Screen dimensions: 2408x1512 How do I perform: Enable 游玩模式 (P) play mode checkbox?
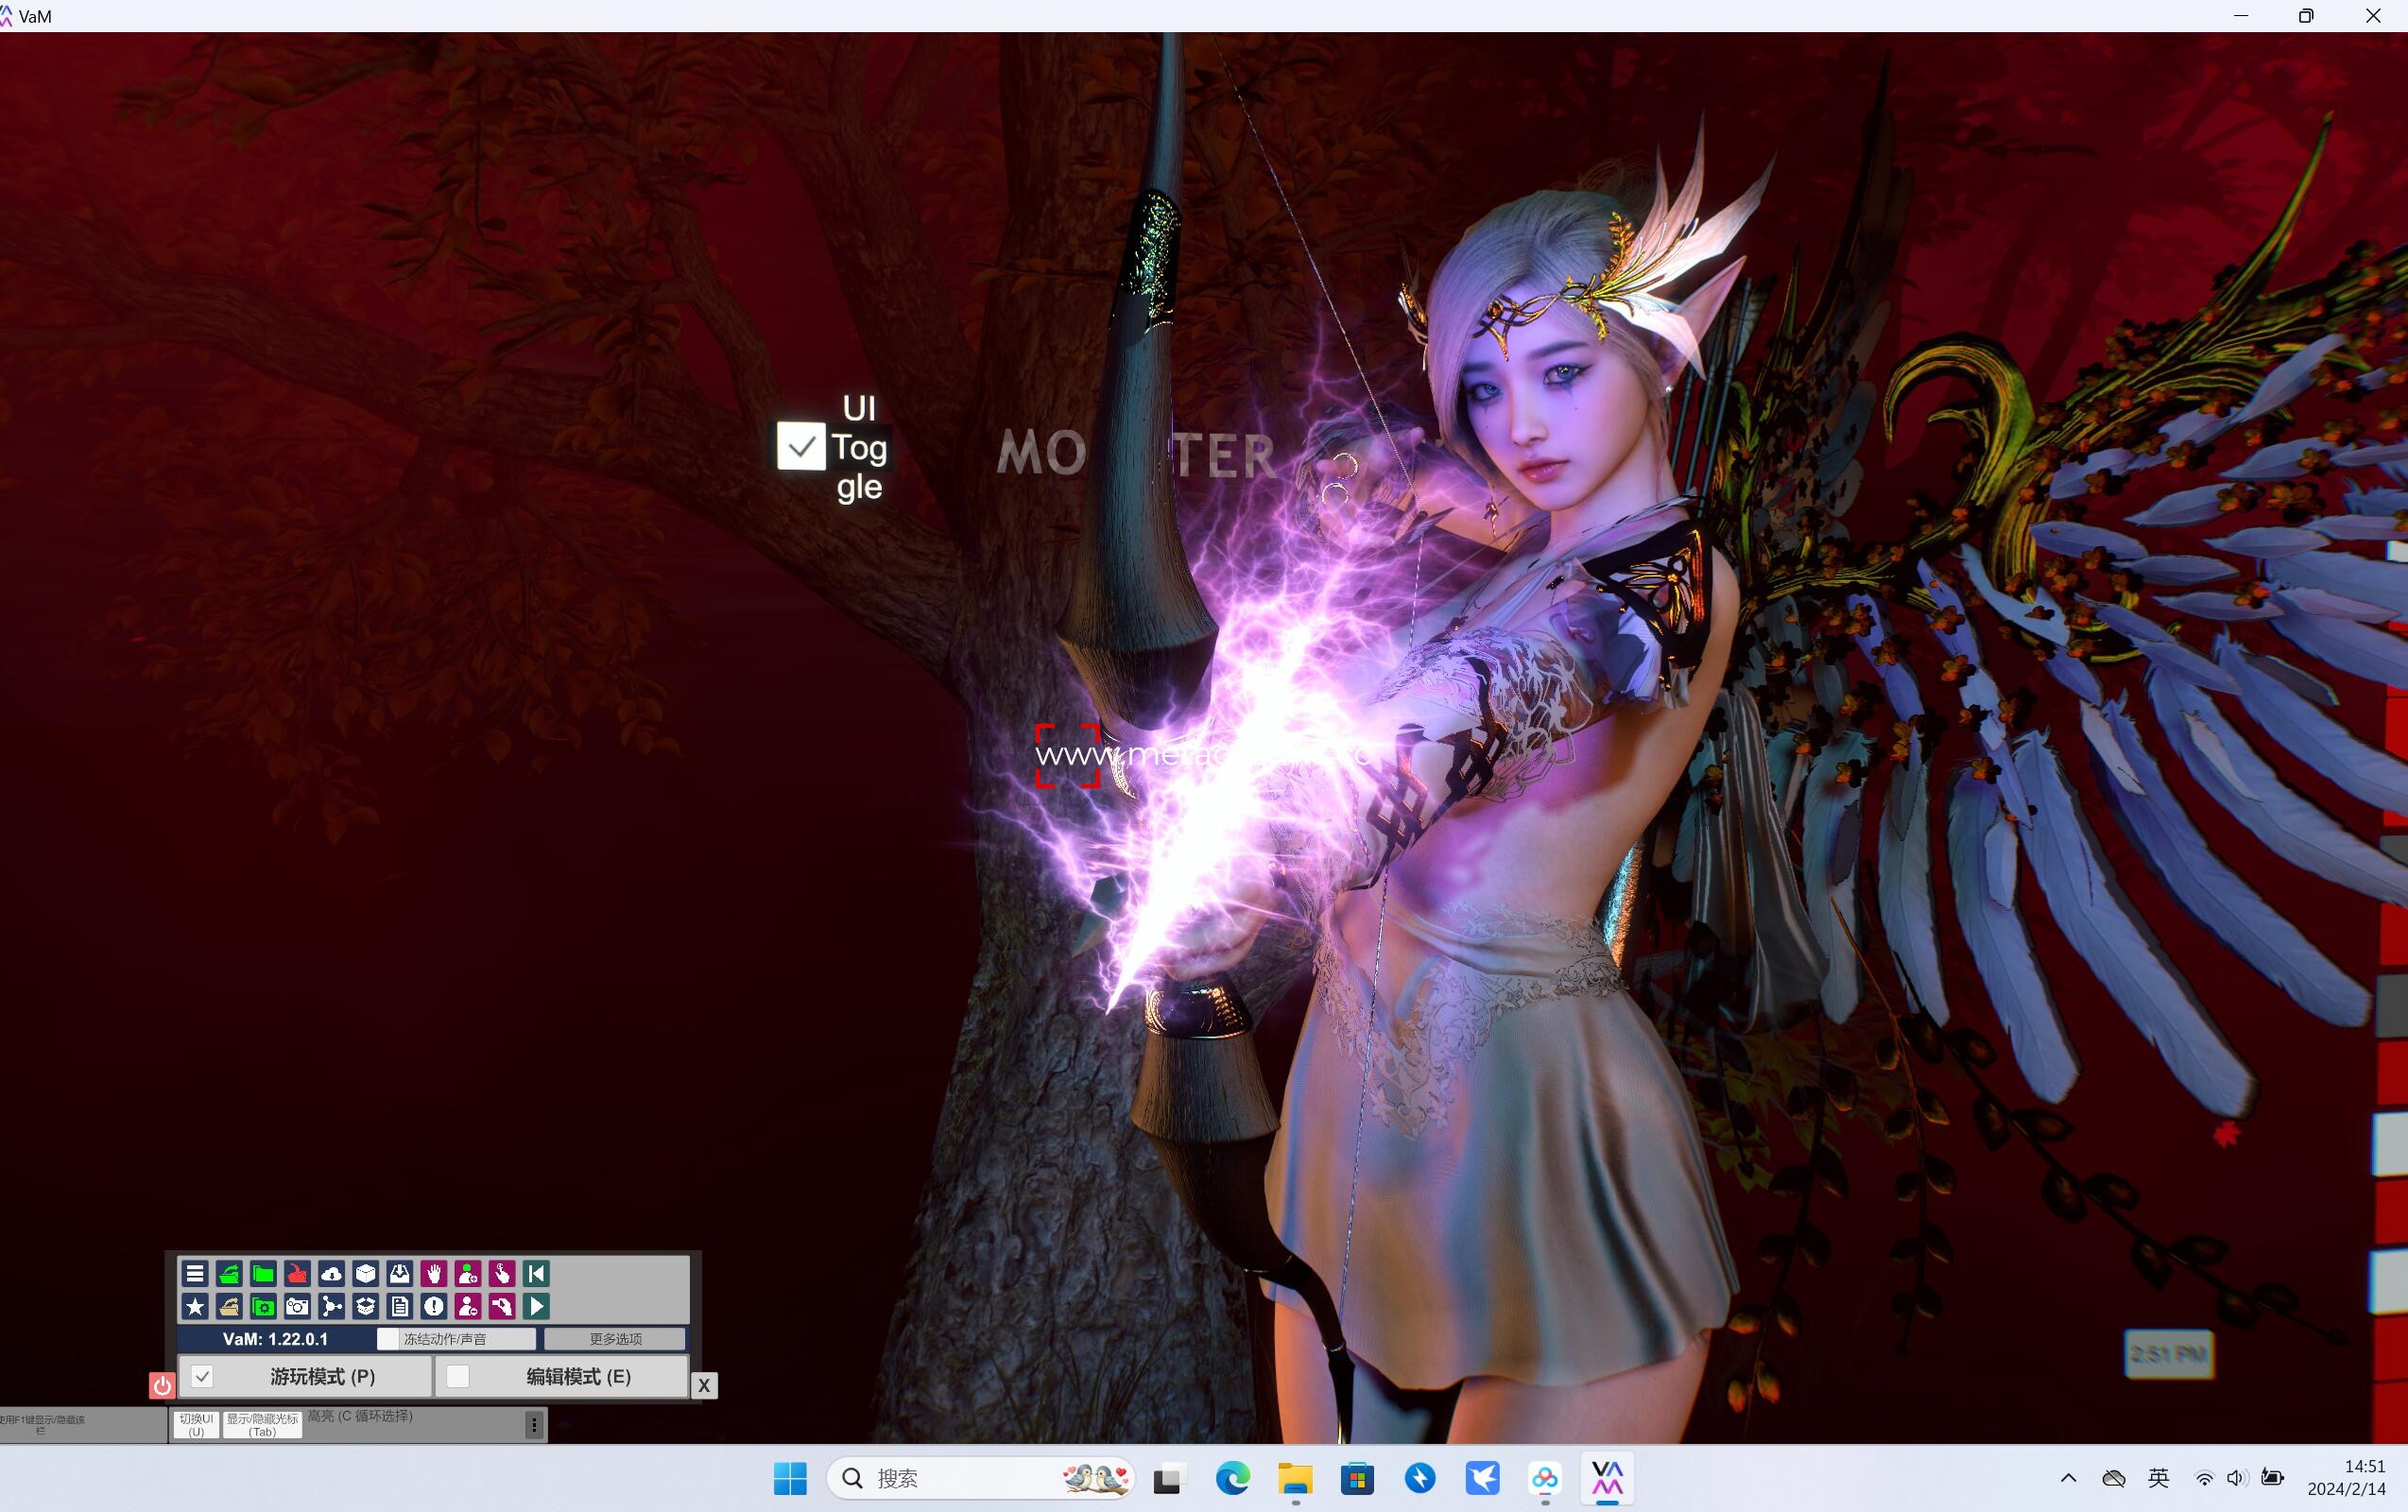point(202,1377)
